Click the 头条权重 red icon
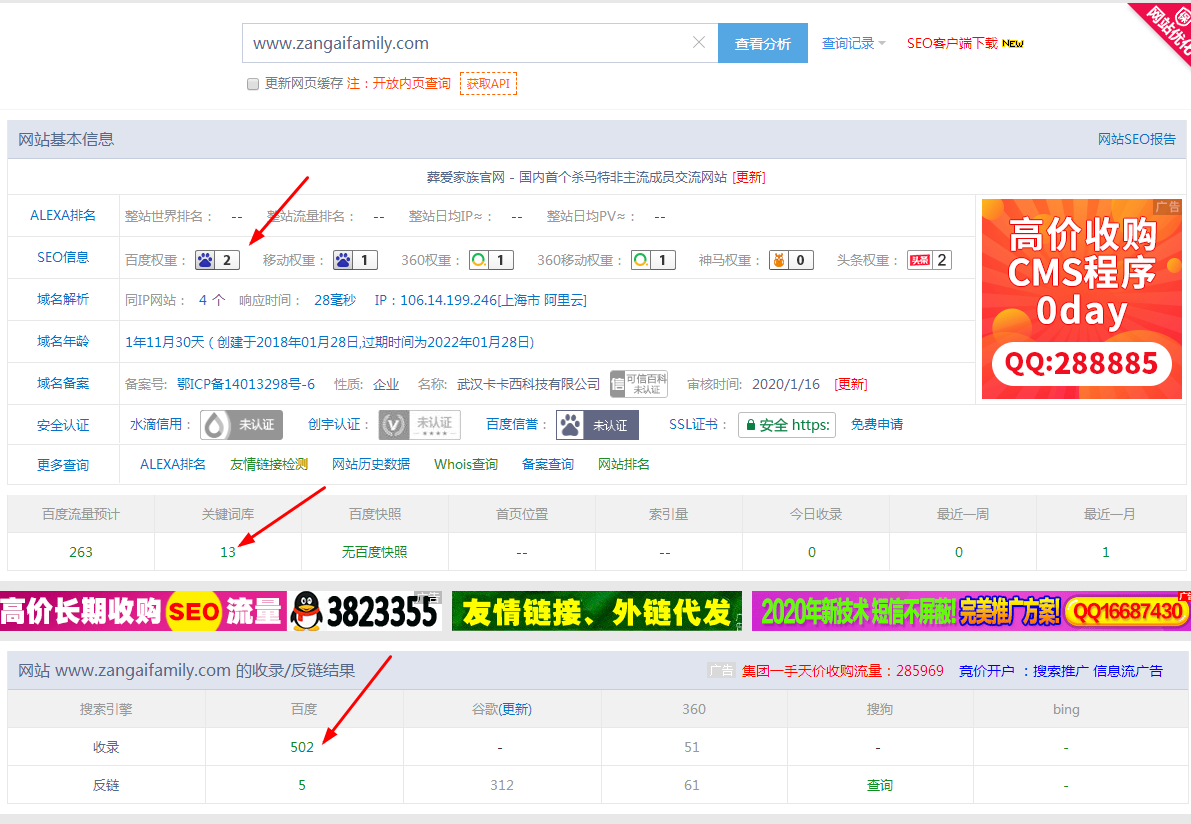Screen dimensions: 1191x824 [x=920, y=260]
